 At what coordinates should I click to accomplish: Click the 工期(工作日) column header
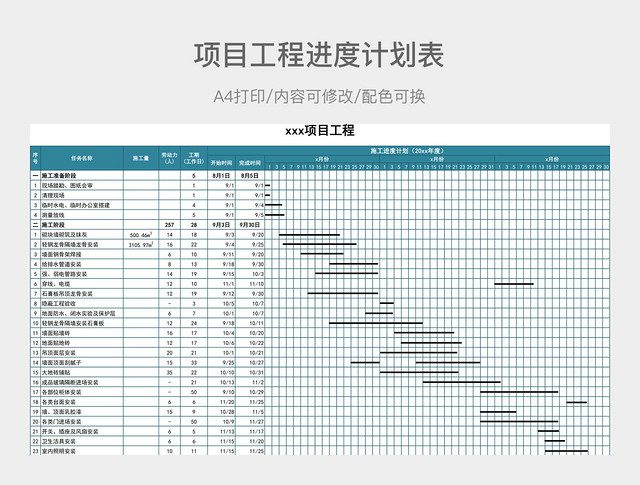194,158
